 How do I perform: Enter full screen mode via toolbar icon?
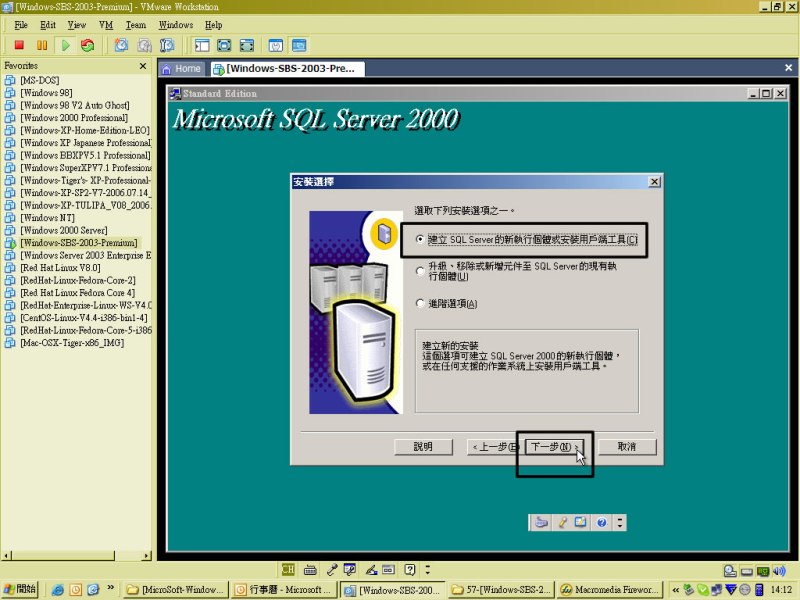246,45
